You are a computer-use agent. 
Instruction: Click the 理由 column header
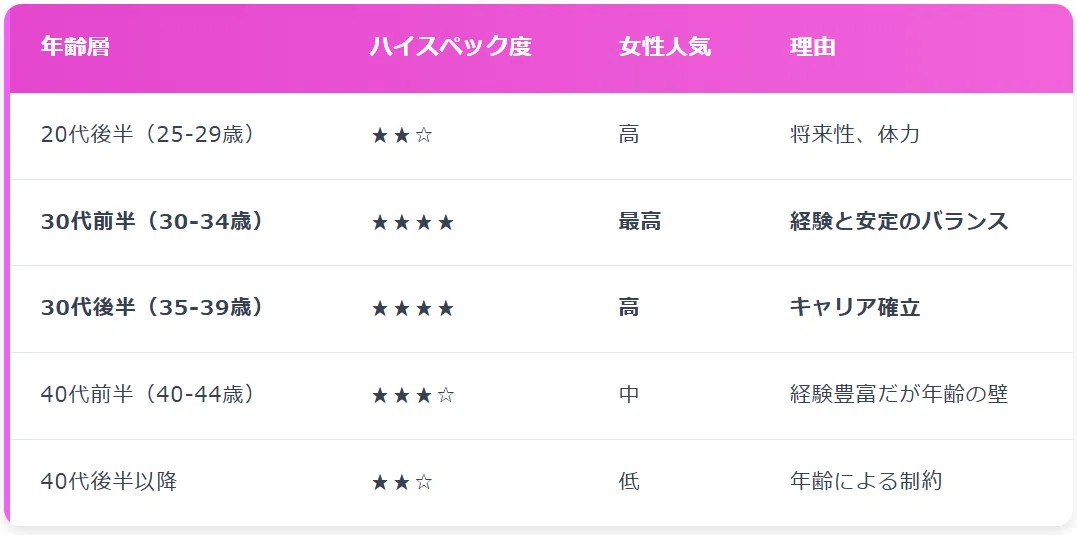click(x=813, y=47)
